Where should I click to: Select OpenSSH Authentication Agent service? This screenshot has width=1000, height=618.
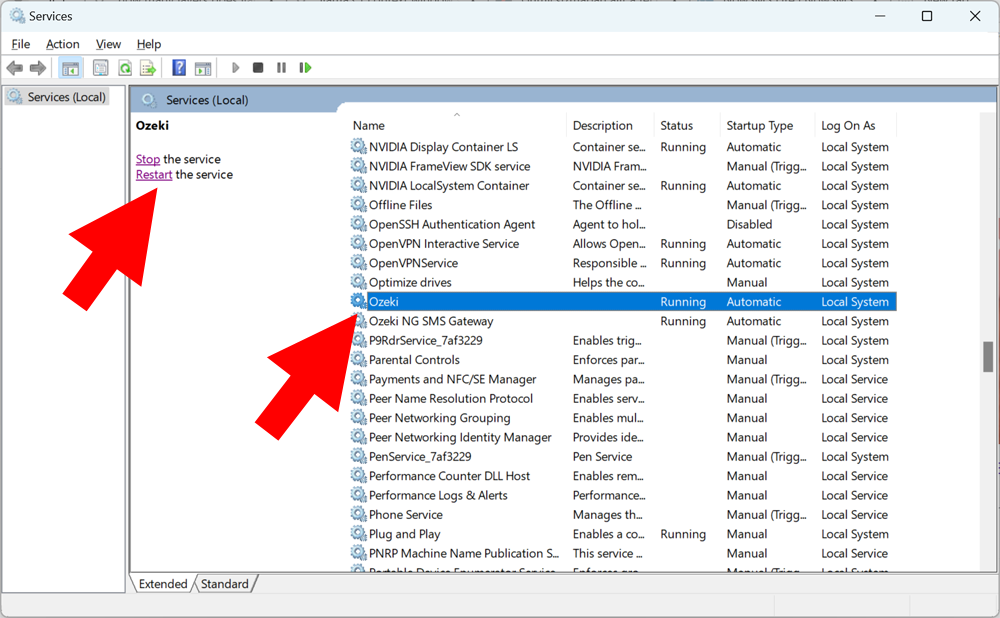pyautogui.click(x=452, y=224)
